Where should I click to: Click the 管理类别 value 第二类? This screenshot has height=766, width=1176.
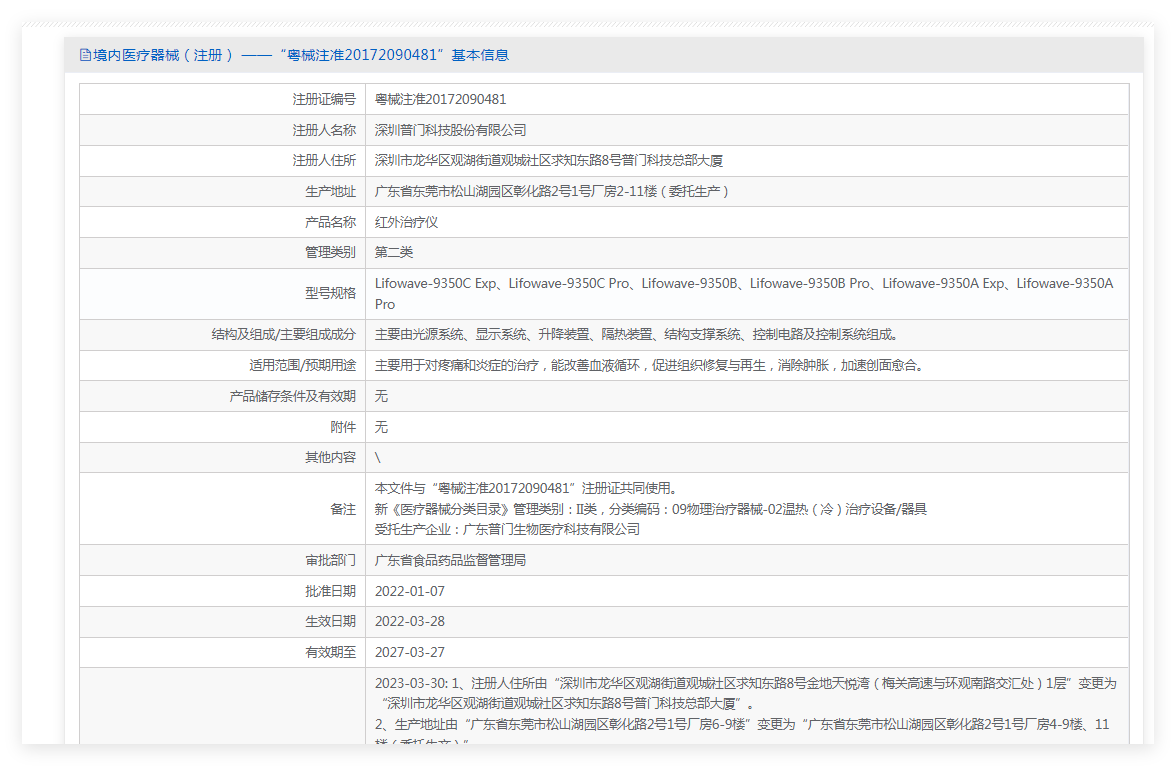coord(394,252)
